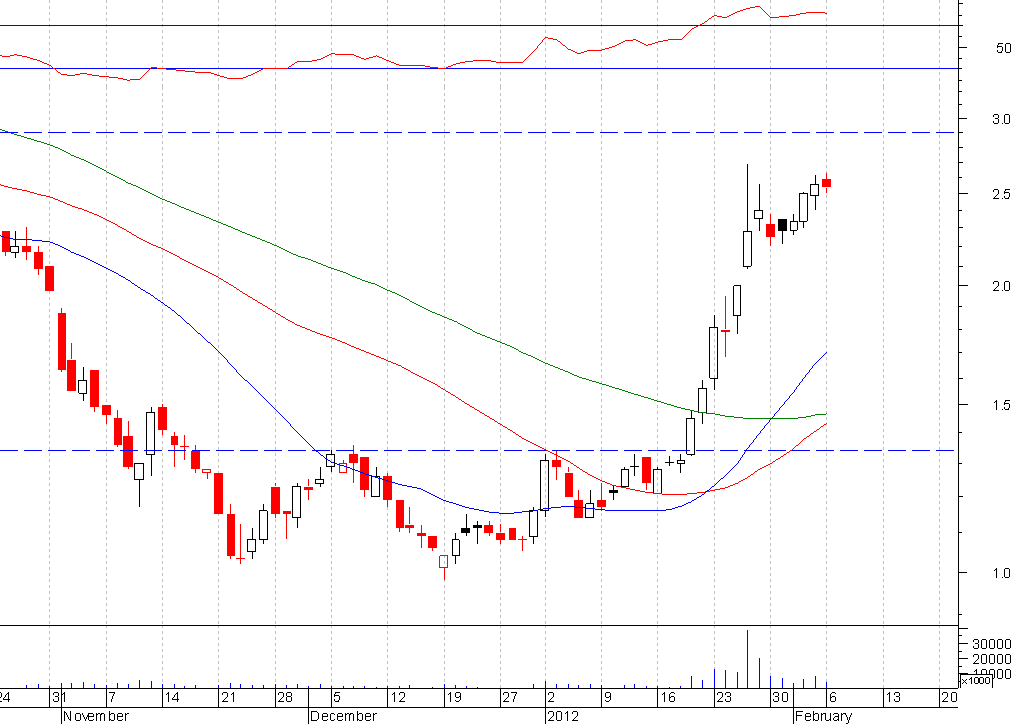The width and height of the screenshot is (1015, 724).
Task: Click the October 31 date label
Action: 59,697
